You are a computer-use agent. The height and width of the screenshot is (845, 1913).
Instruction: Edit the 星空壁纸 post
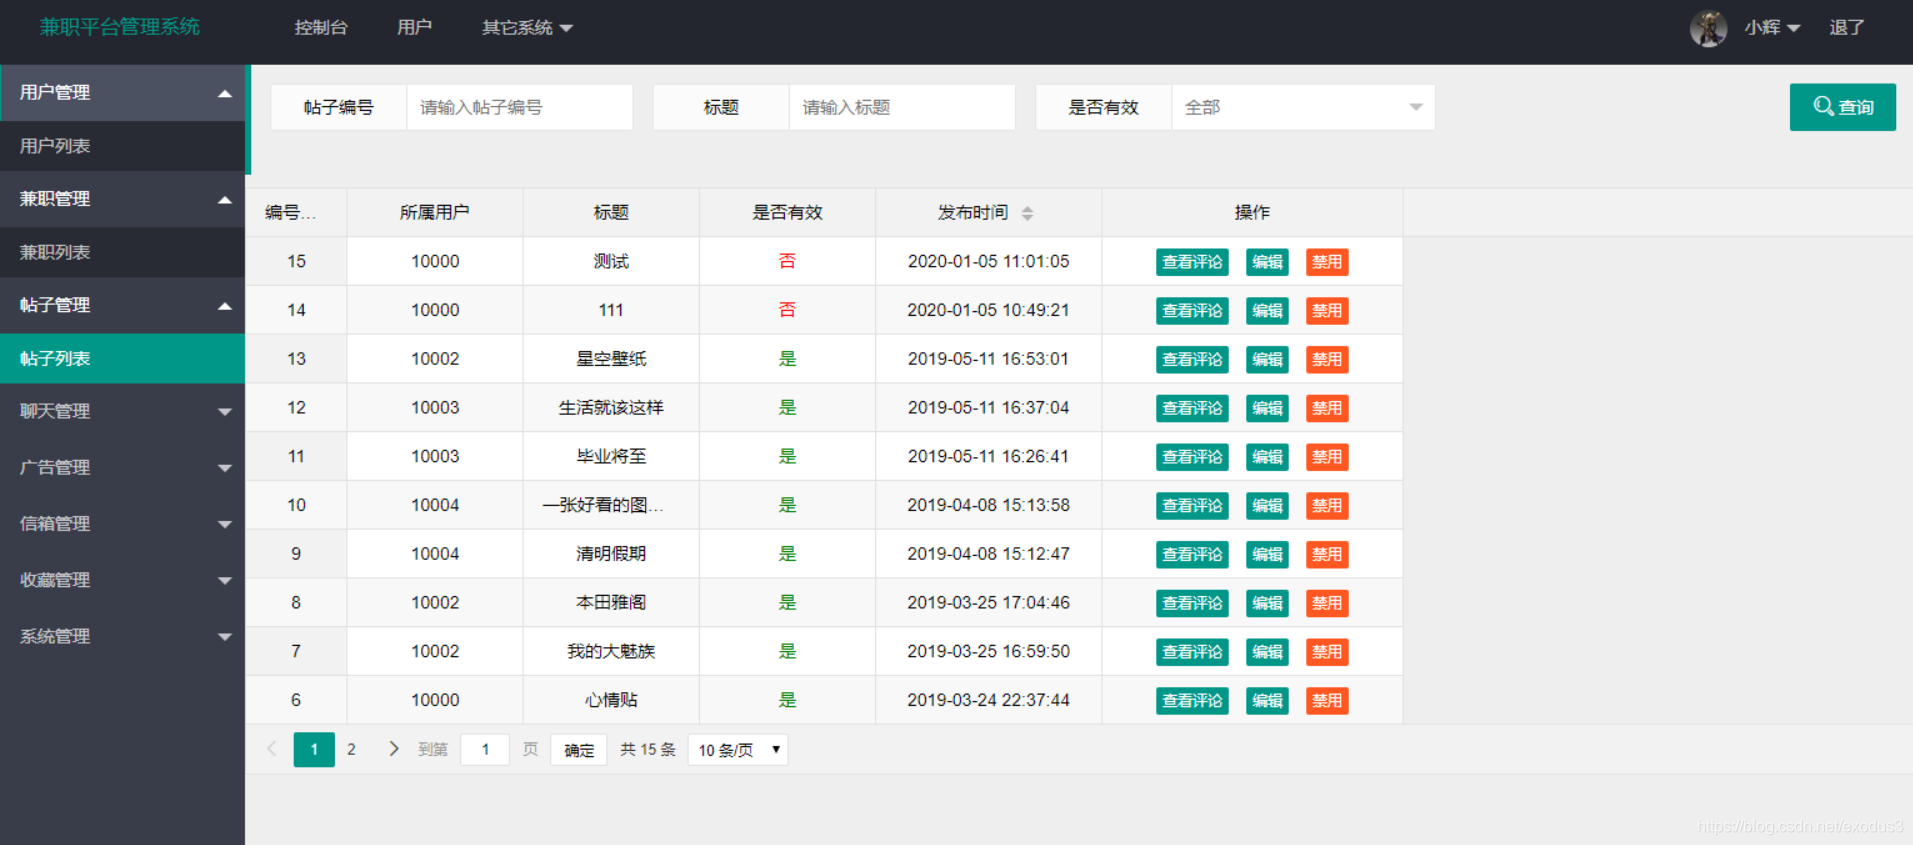(1267, 359)
